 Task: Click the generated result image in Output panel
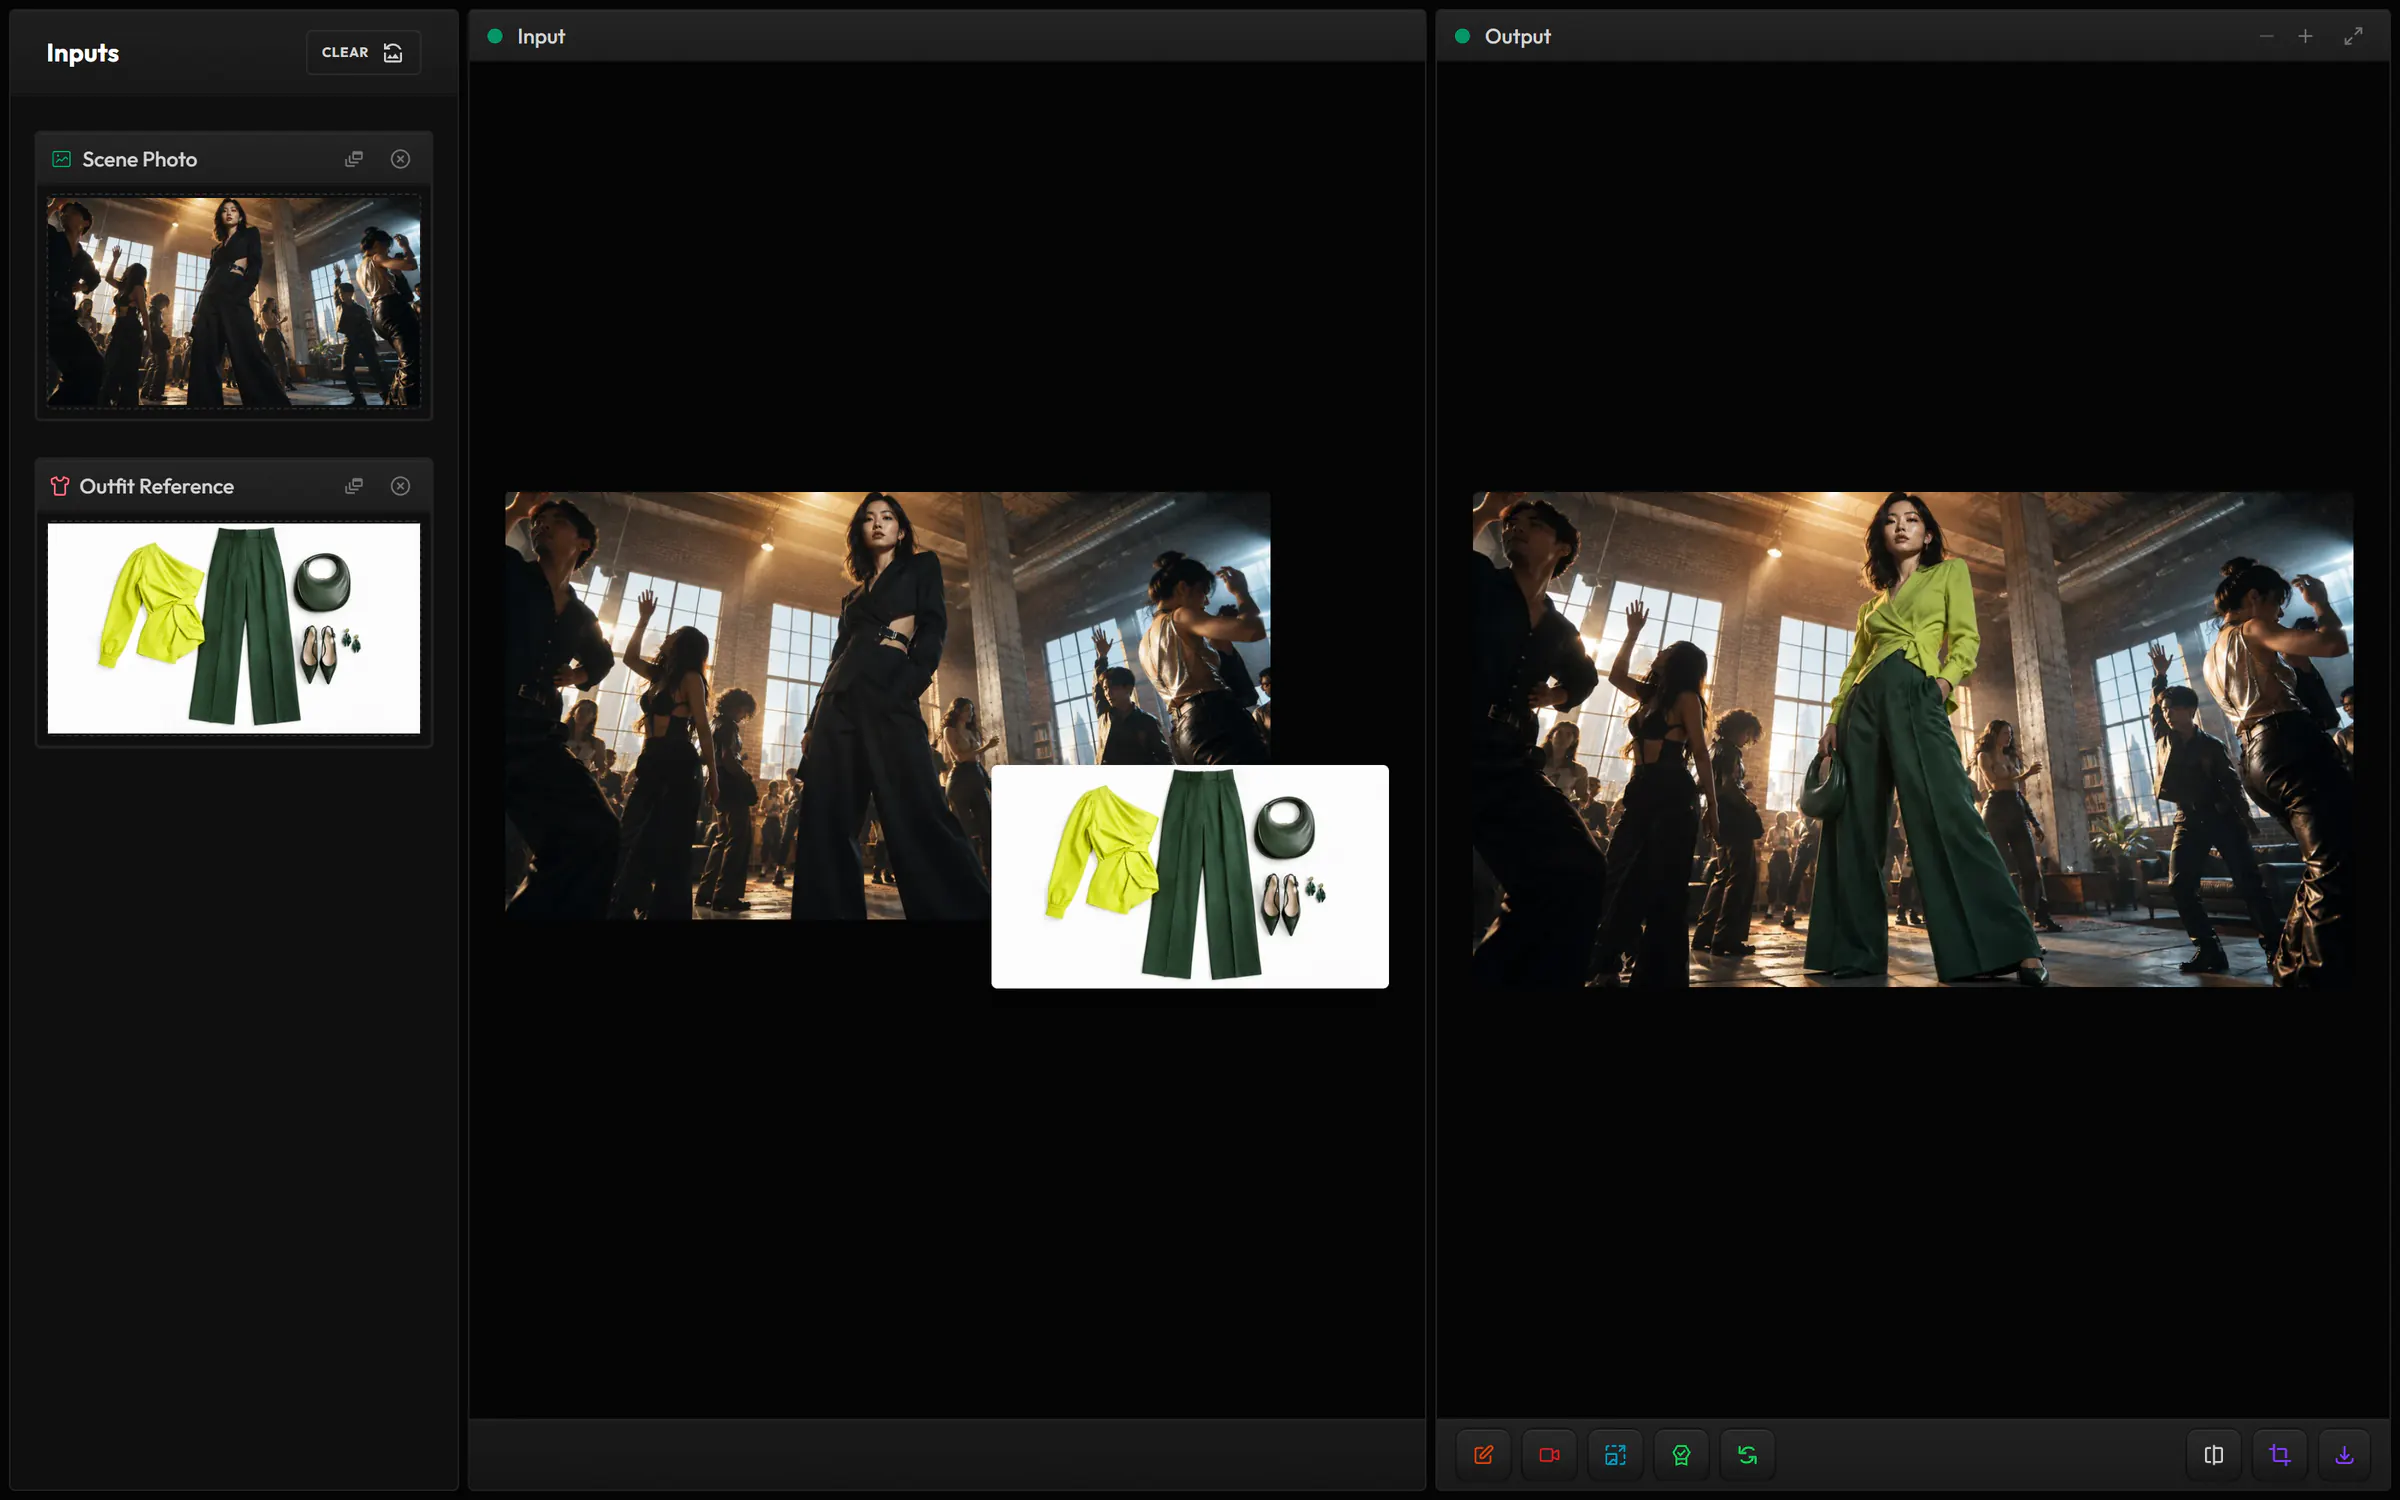[1912, 739]
